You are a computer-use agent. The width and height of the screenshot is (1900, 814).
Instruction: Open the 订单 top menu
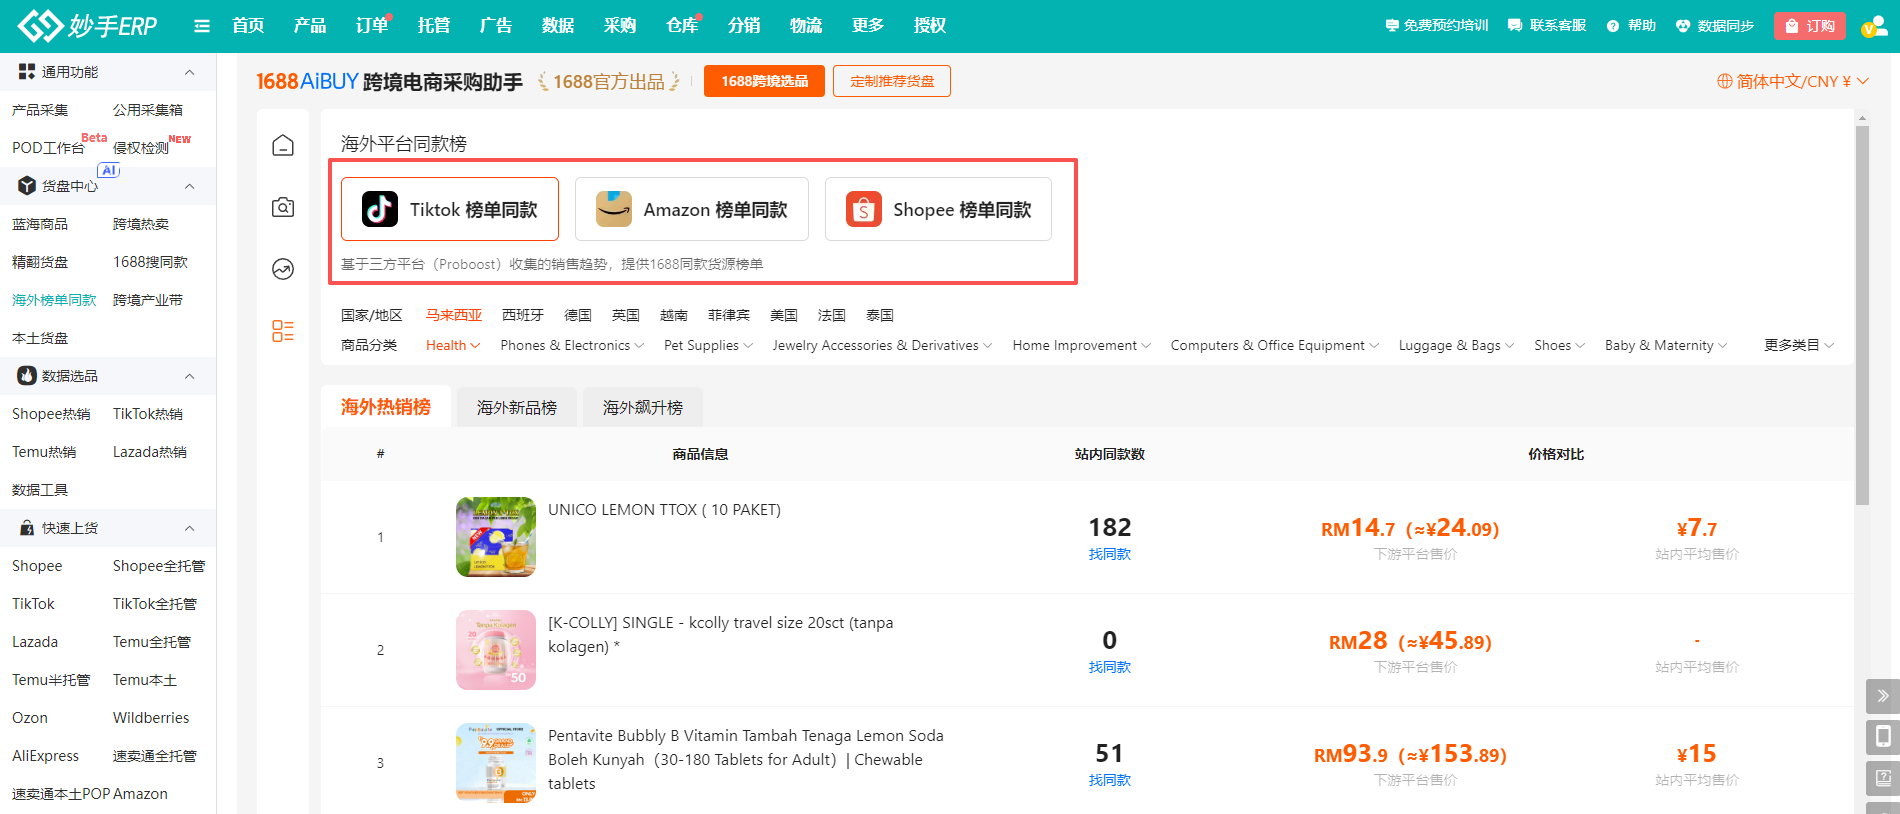pos(372,26)
